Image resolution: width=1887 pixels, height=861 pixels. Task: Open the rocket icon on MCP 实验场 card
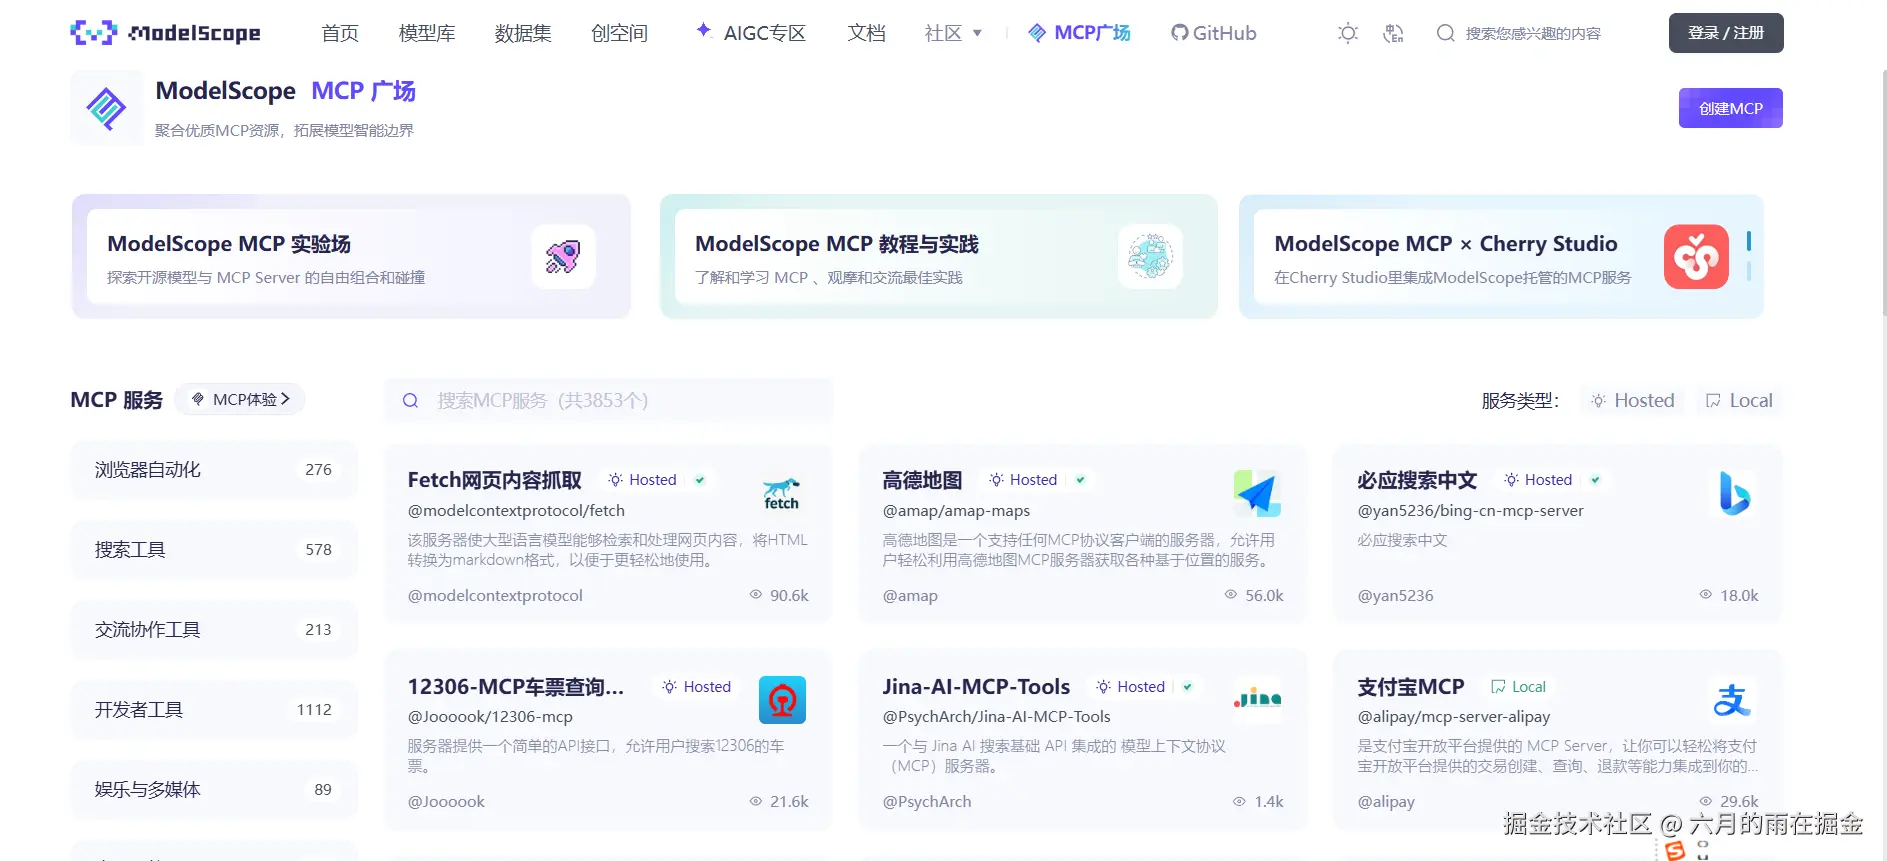(563, 257)
